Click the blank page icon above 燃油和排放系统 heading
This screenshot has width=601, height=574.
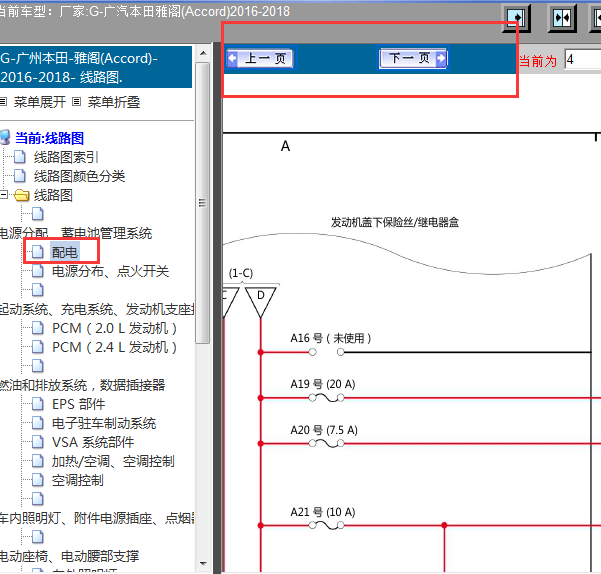click(x=38, y=366)
